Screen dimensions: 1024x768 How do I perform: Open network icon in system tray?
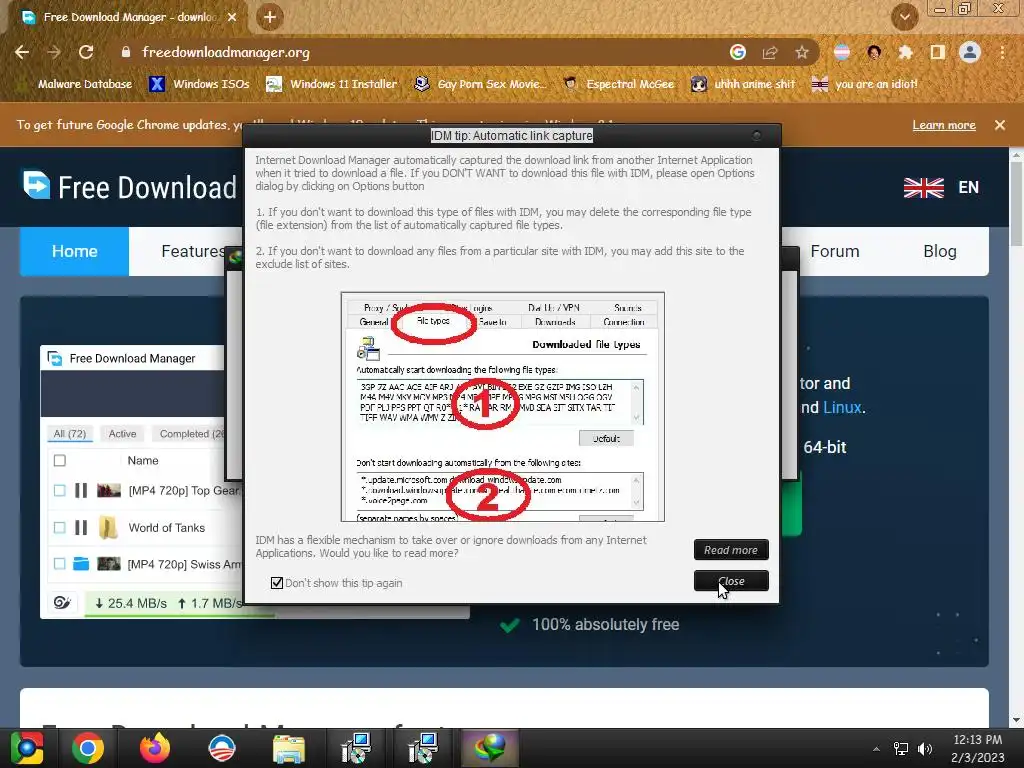tap(901, 748)
